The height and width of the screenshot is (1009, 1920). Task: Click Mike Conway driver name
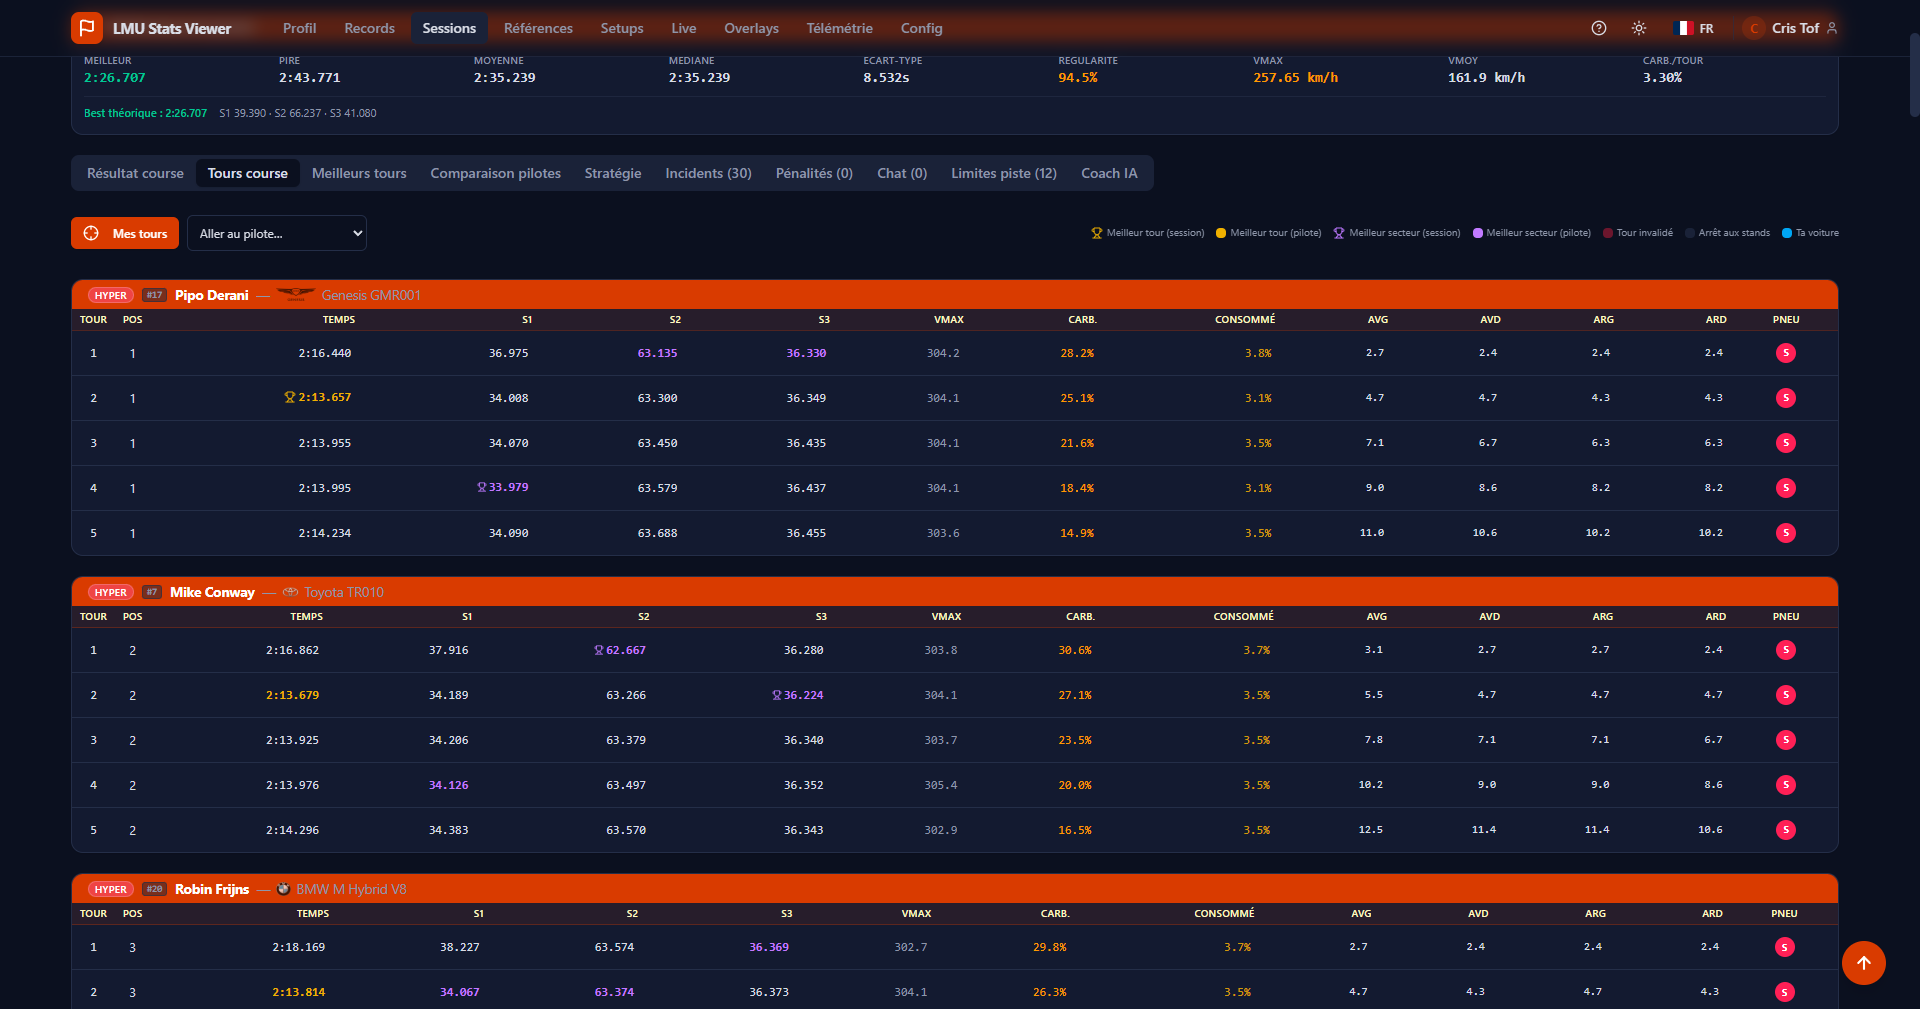click(212, 592)
